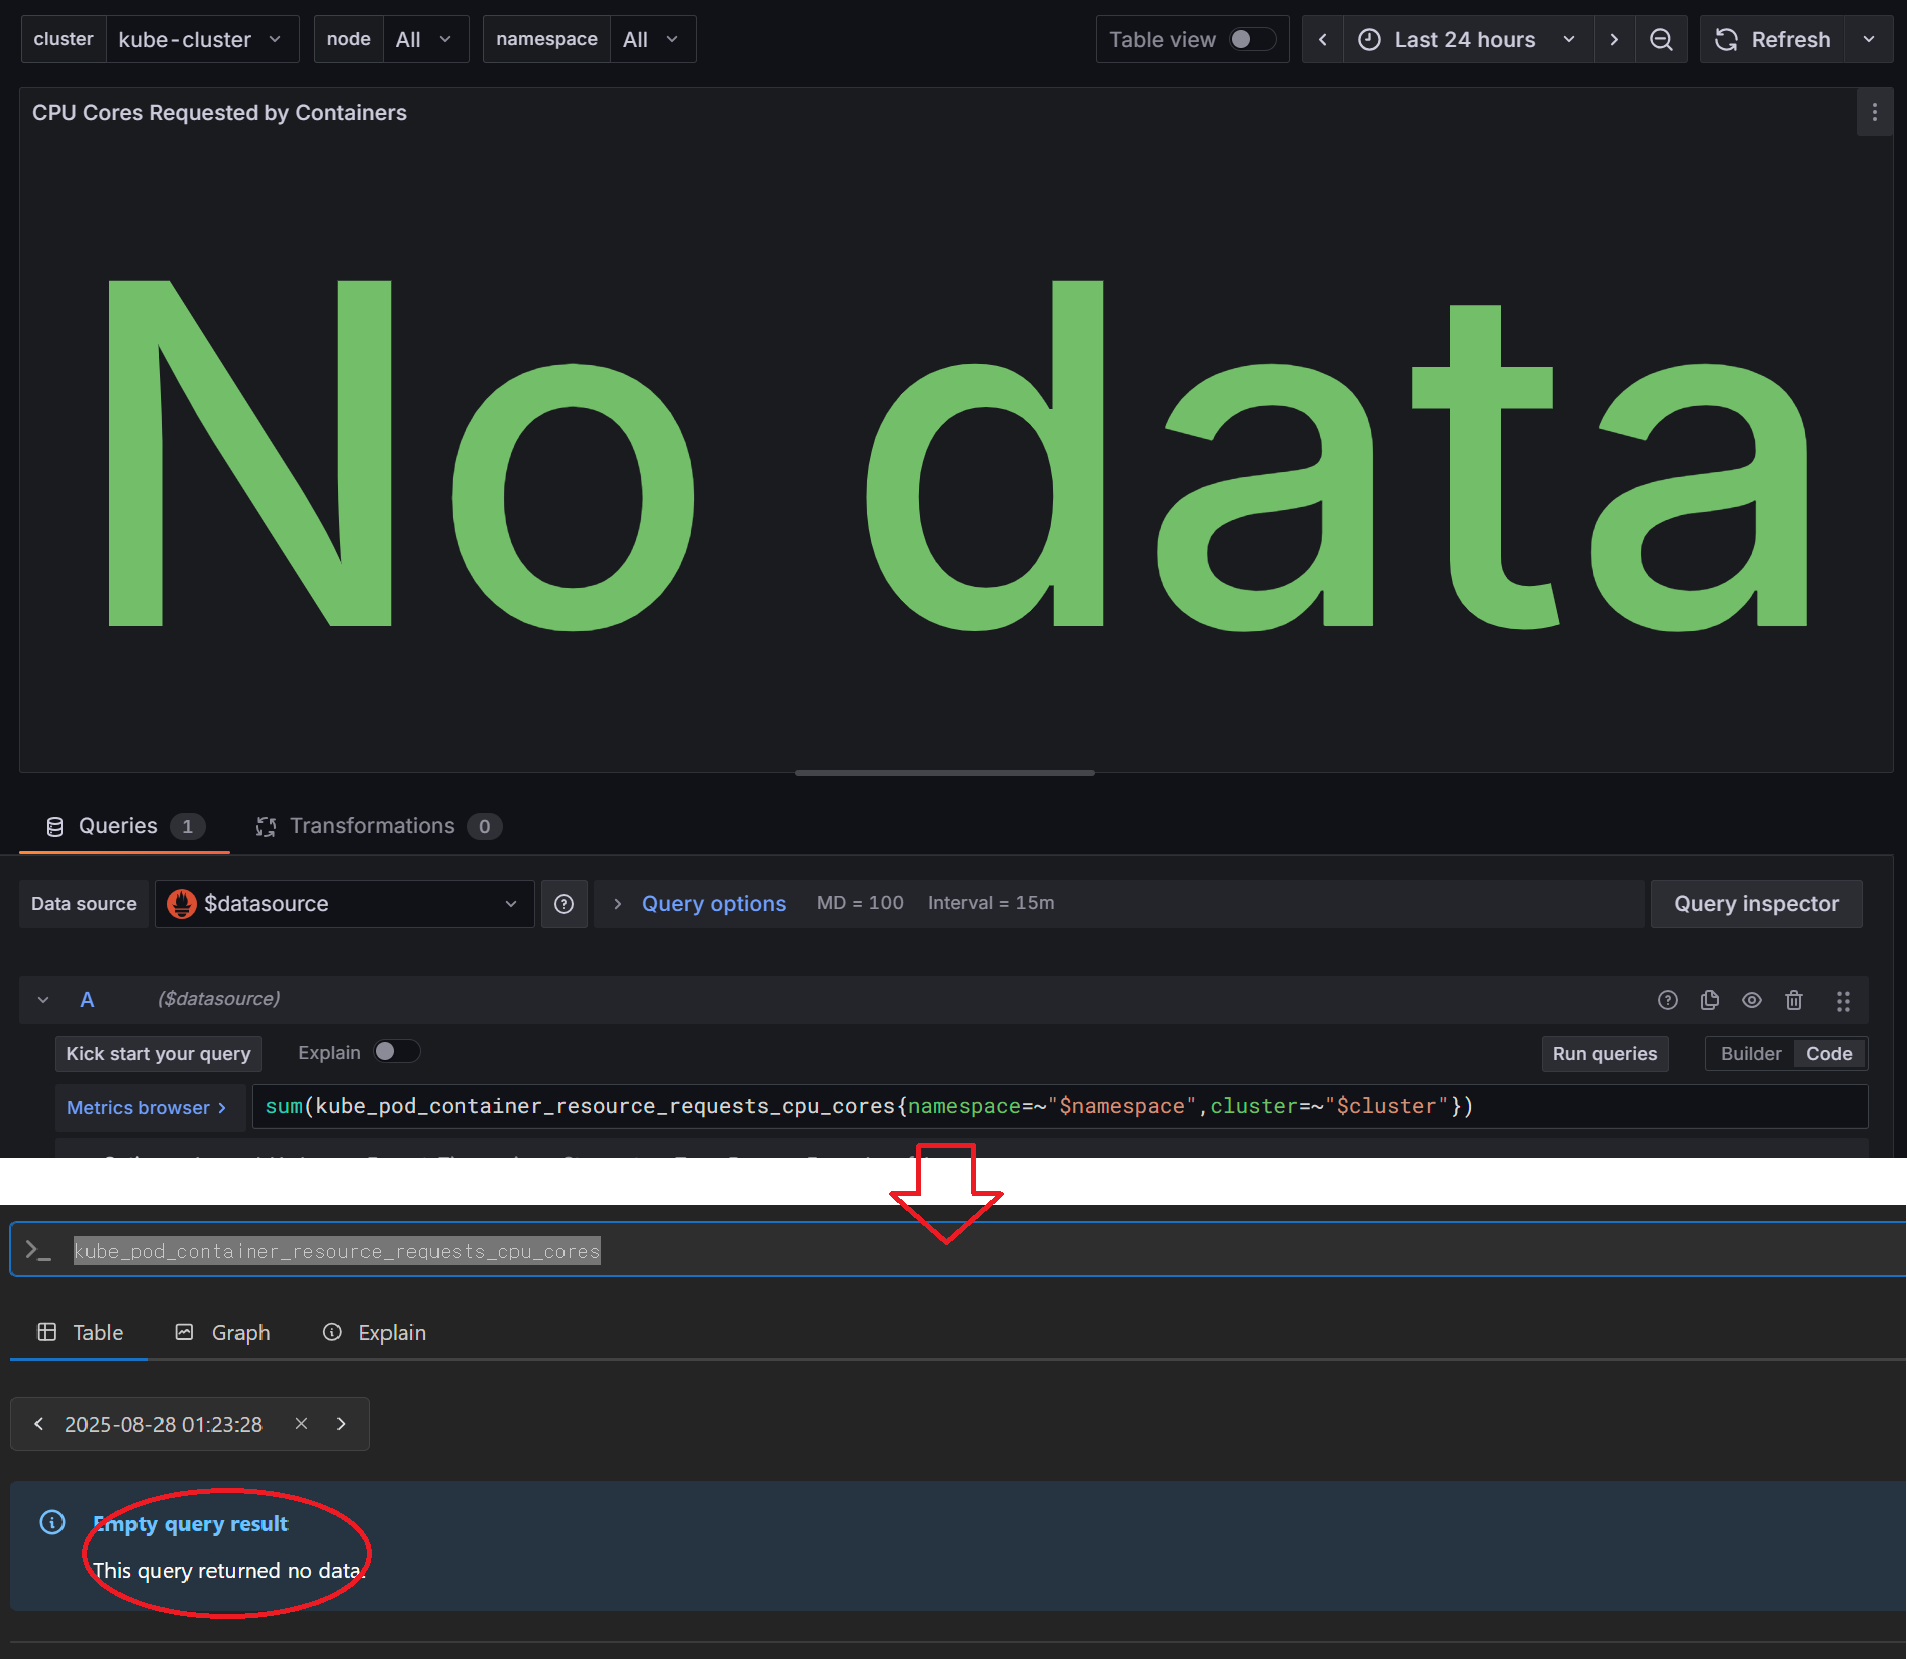Viewport: 1907px width, 1659px height.
Task: Click the data source help icon
Action: pyautogui.click(x=564, y=904)
